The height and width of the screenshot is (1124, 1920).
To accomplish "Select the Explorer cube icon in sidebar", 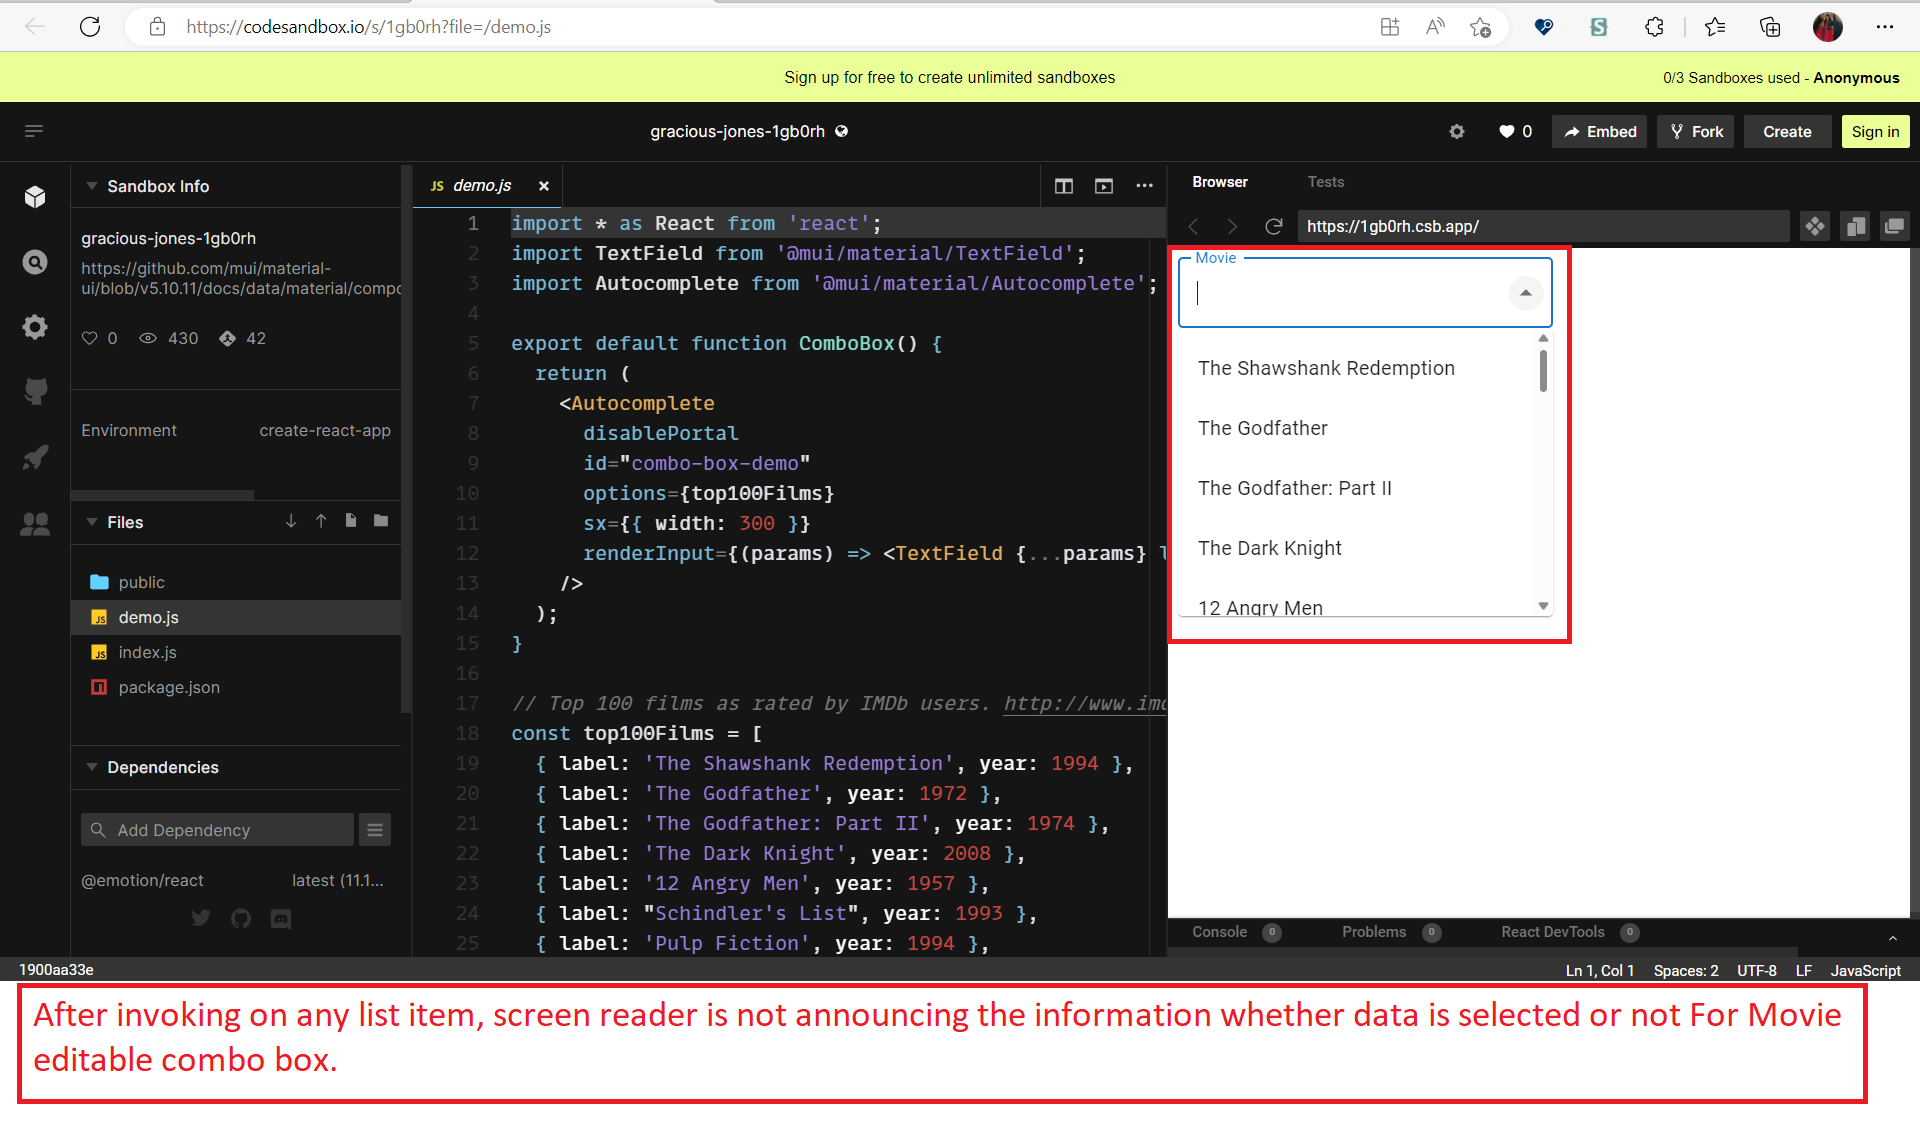I will (x=35, y=197).
